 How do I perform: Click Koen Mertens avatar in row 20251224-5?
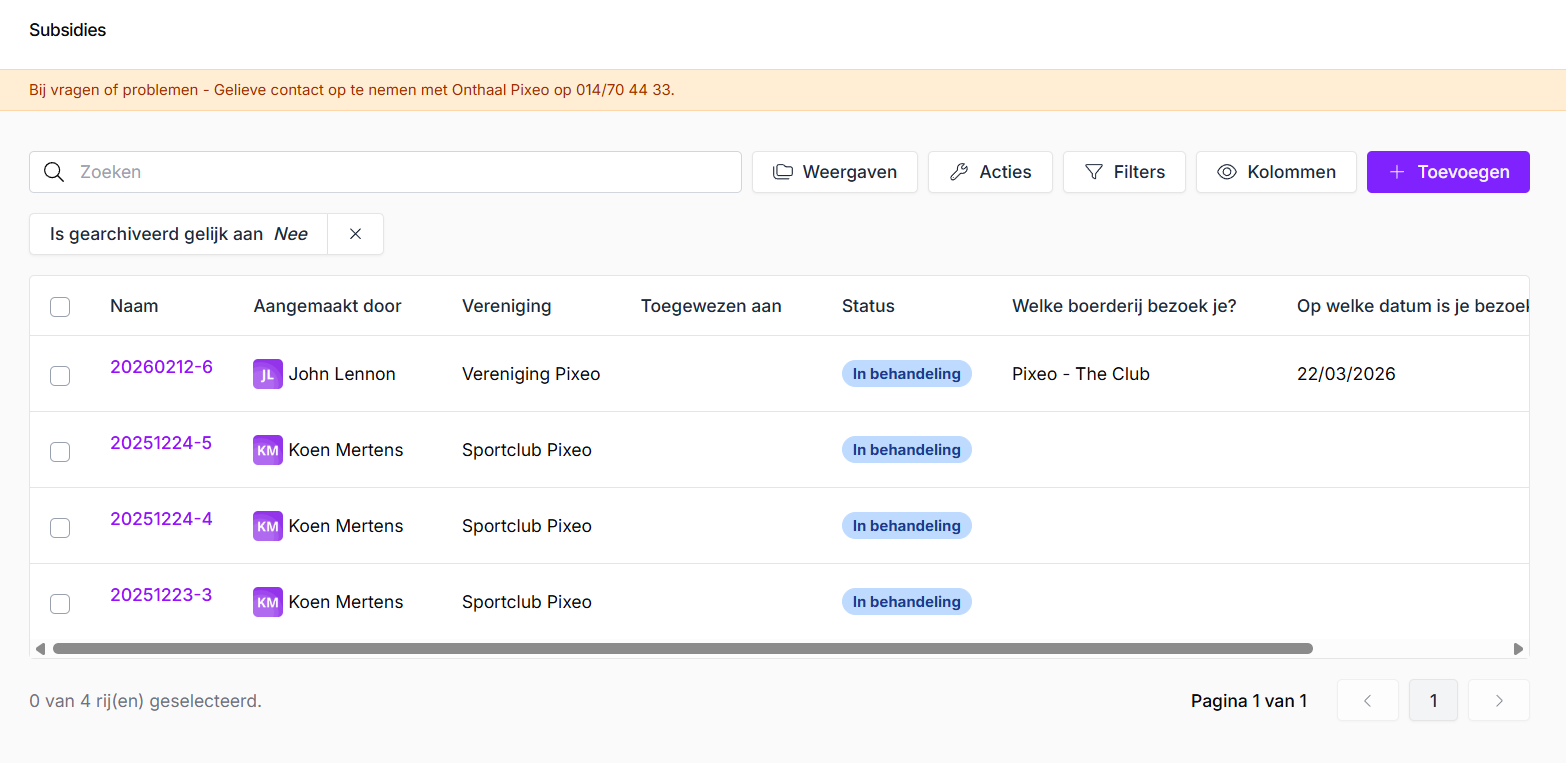pyautogui.click(x=268, y=450)
